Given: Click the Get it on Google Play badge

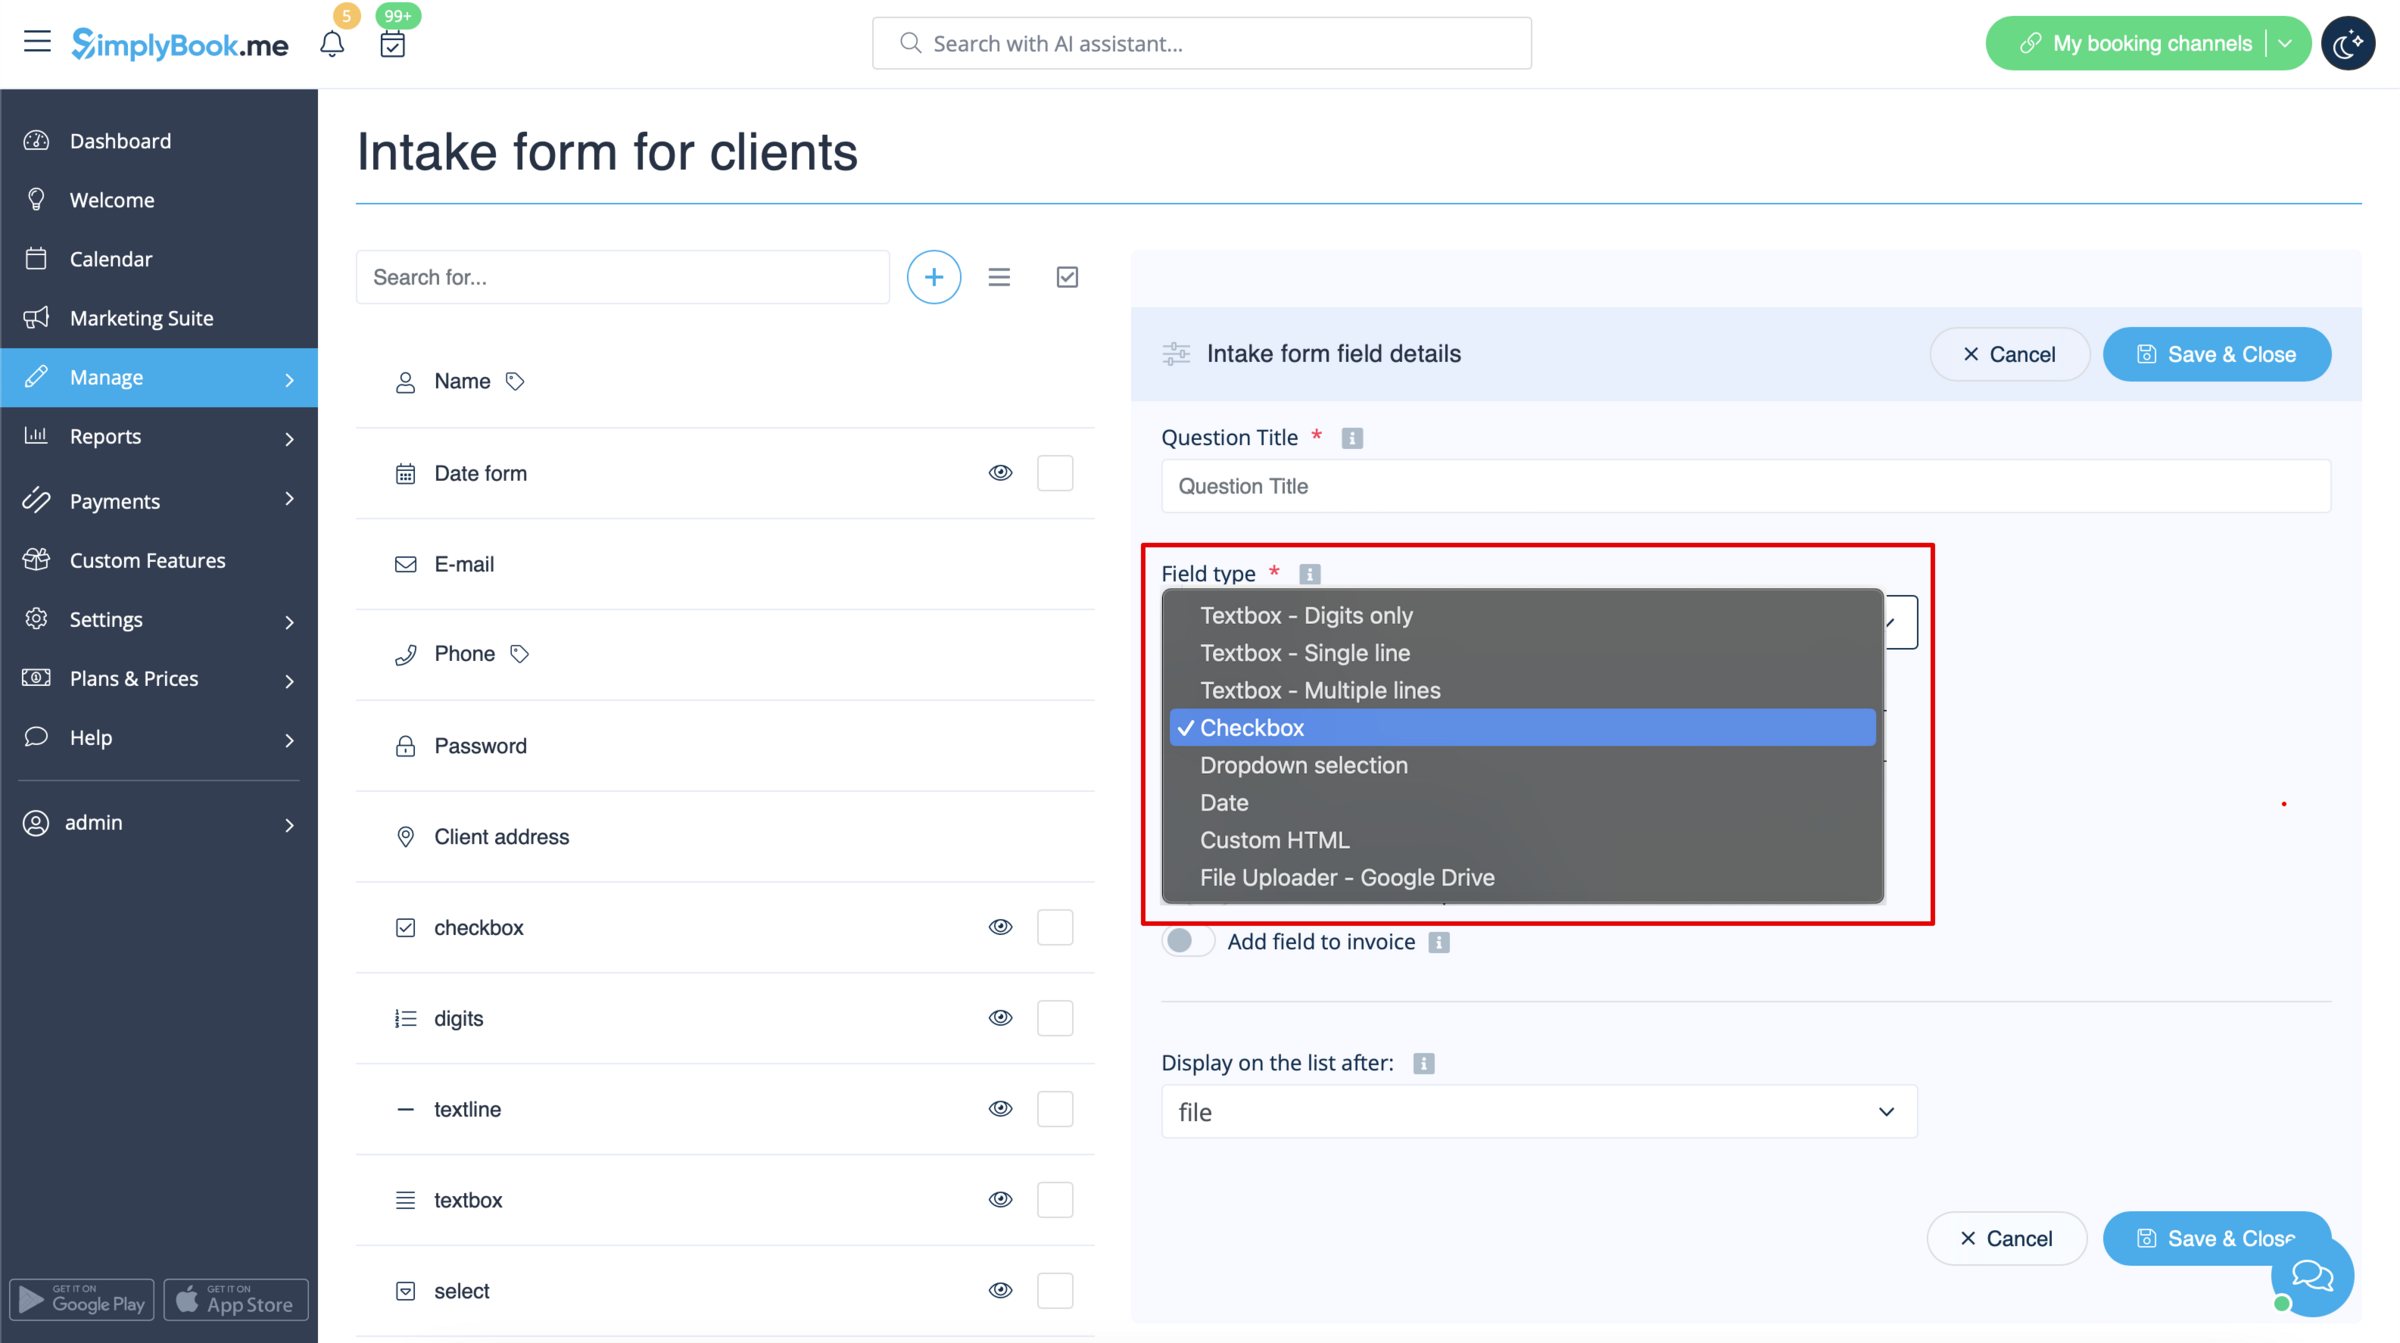Looking at the screenshot, I should 81,1299.
